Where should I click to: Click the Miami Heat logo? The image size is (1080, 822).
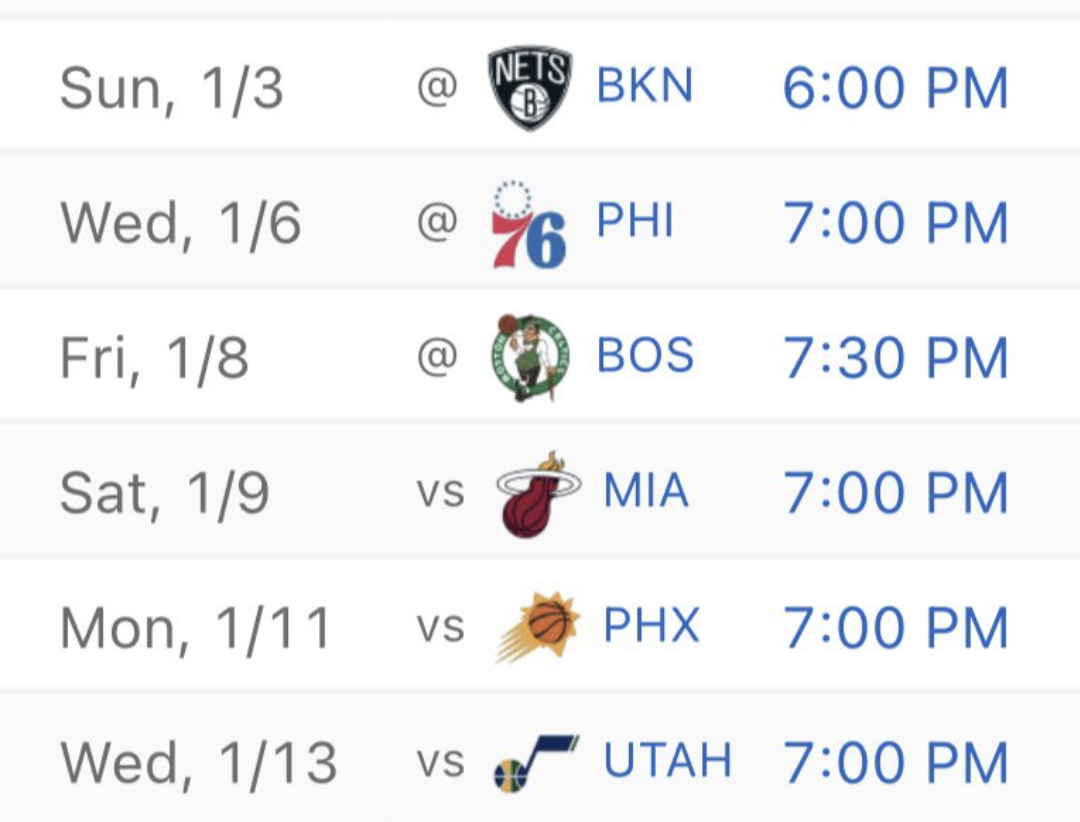coord(538,493)
